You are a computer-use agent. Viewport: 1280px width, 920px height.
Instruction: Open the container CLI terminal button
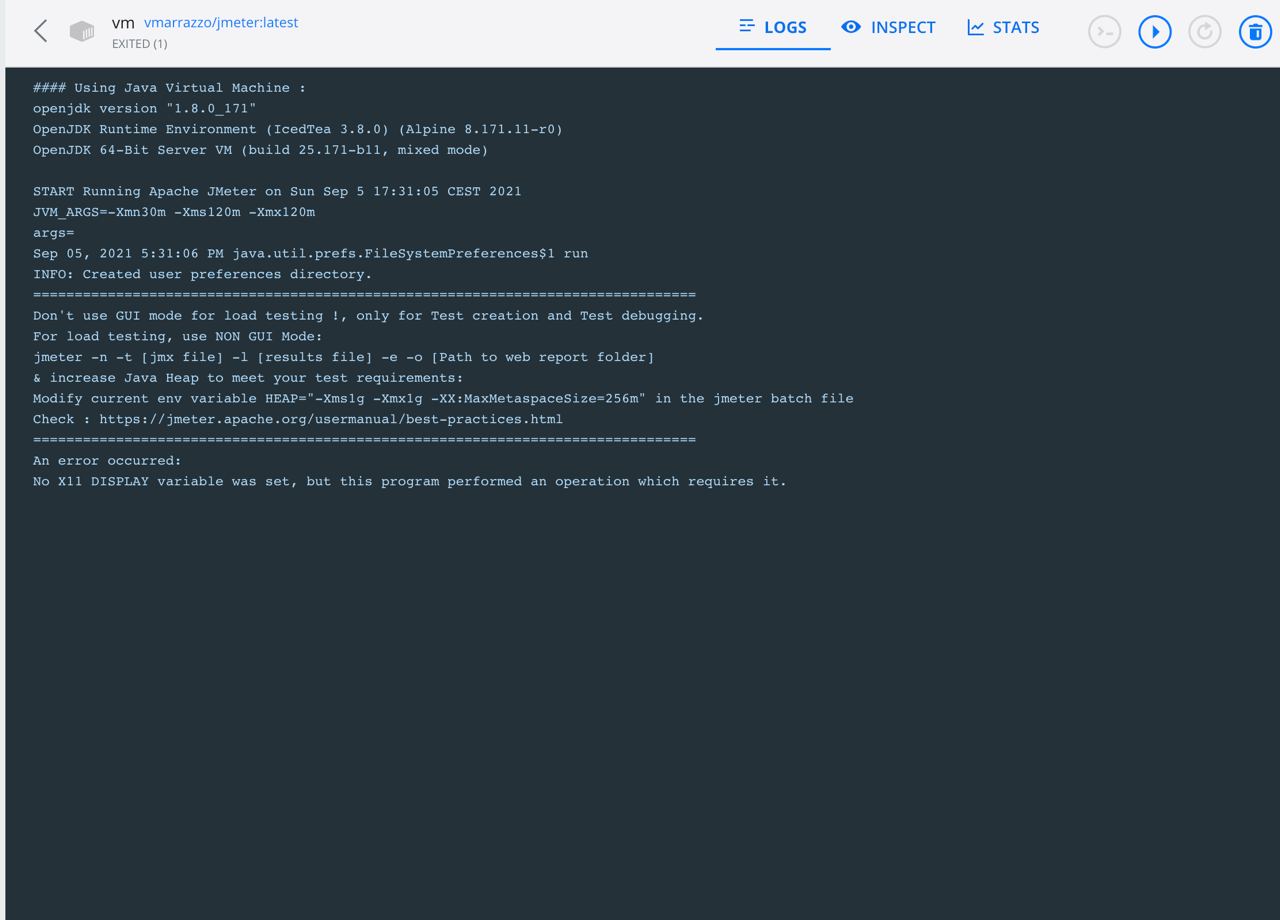(1105, 32)
